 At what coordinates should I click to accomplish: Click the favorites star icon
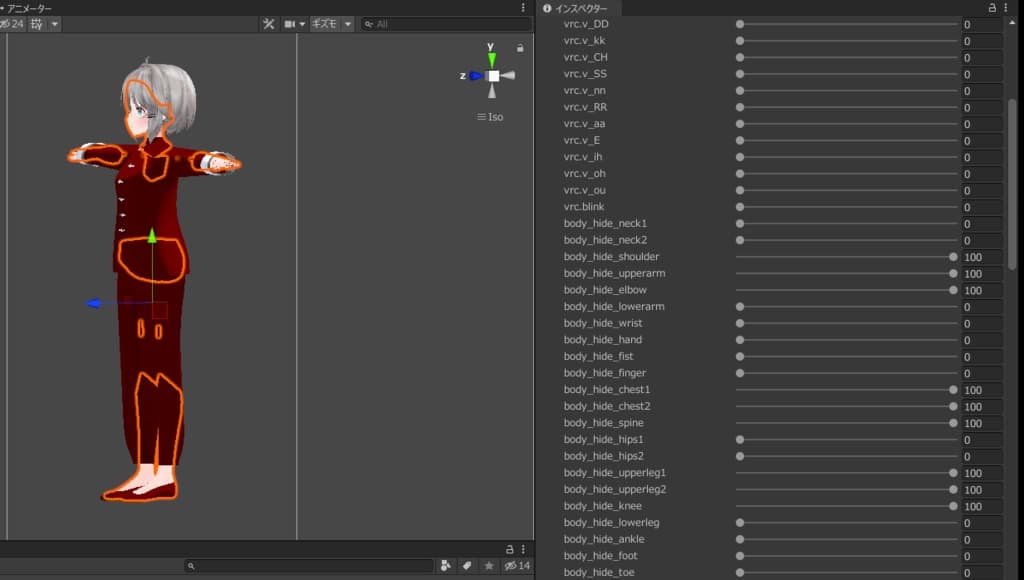click(x=489, y=566)
